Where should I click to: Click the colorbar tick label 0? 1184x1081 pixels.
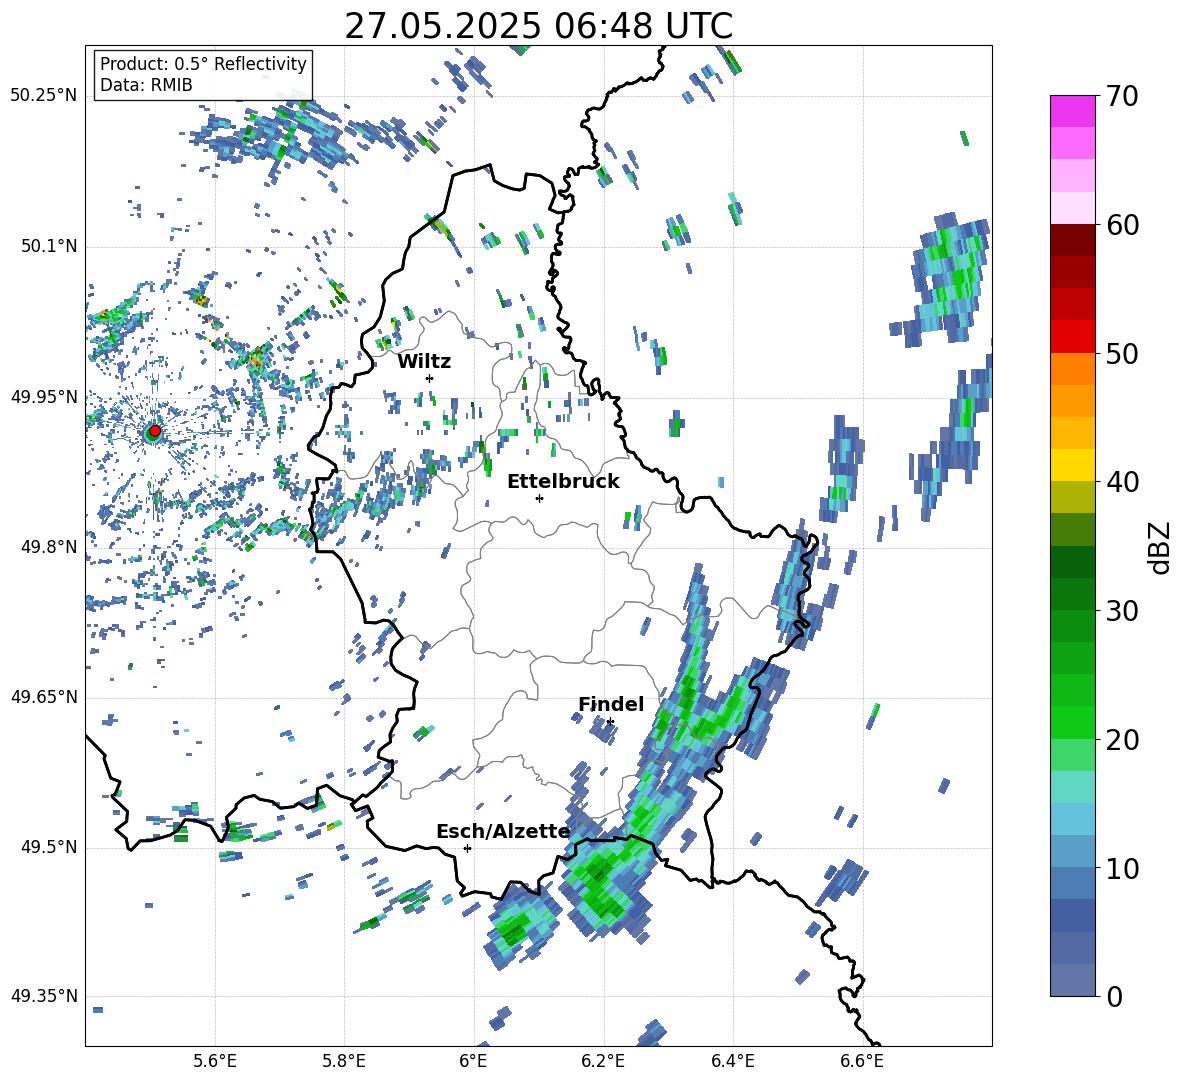click(x=1114, y=996)
